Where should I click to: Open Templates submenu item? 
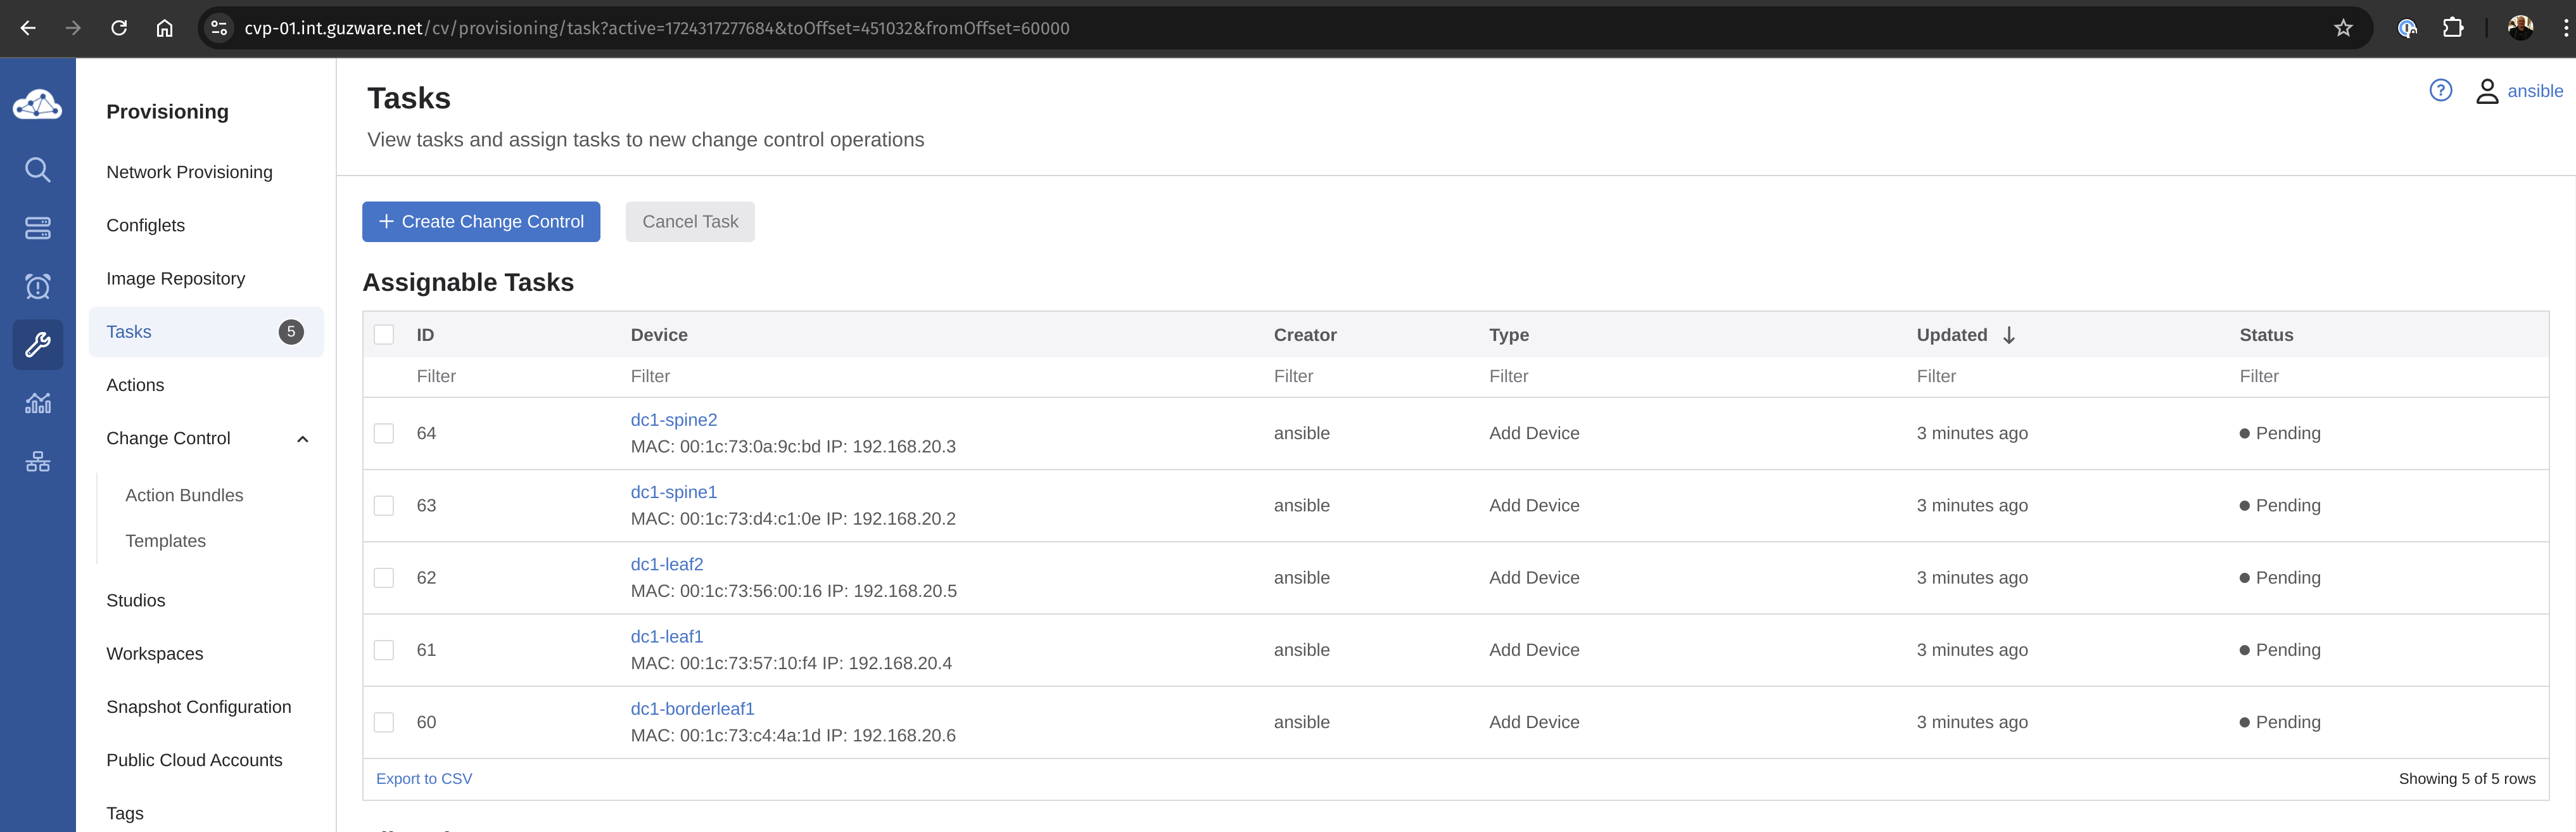pyautogui.click(x=165, y=541)
